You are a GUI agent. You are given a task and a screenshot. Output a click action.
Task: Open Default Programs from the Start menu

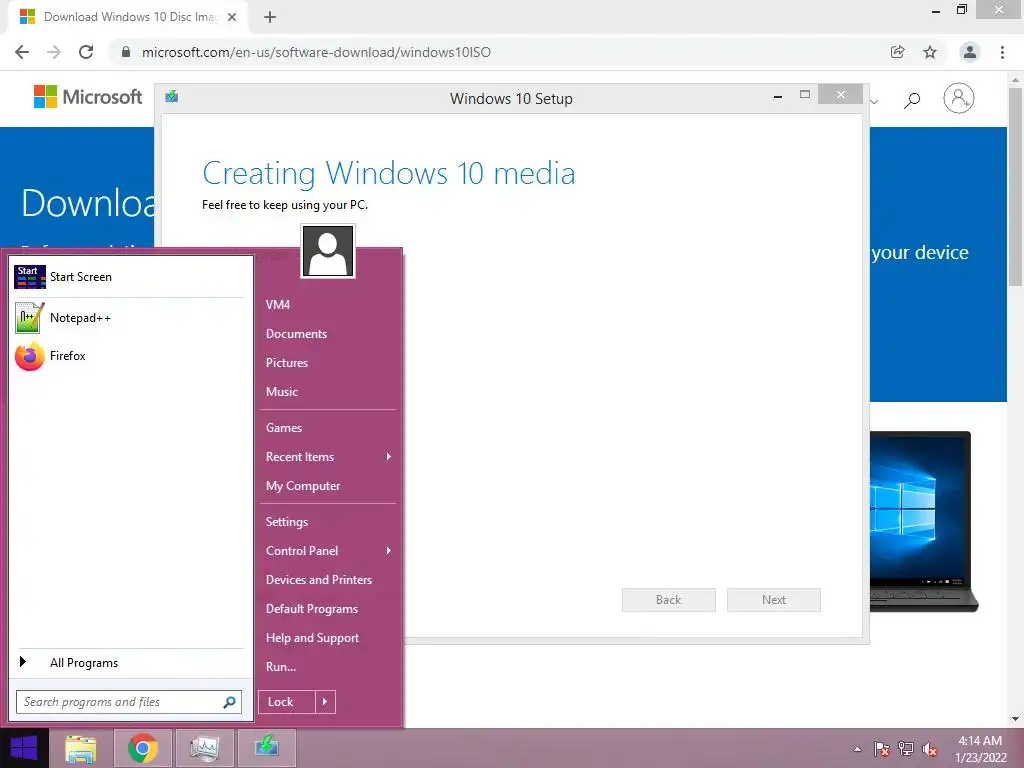(x=312, y=609)
